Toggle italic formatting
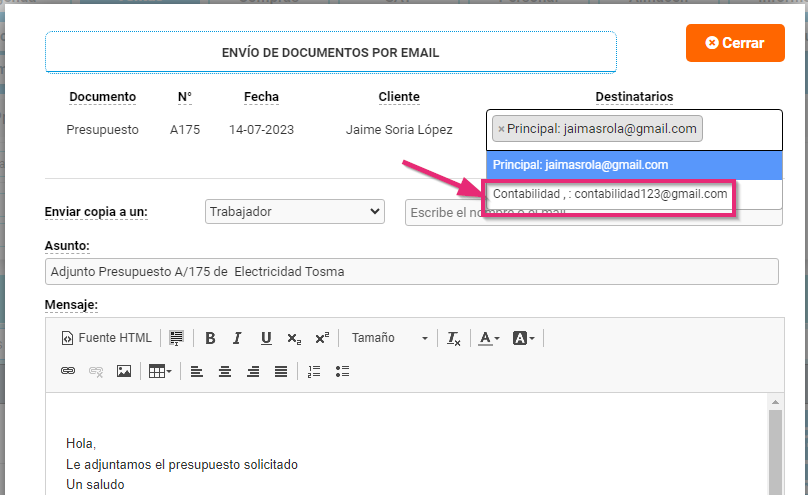808x495 pixels. point(237,338)
